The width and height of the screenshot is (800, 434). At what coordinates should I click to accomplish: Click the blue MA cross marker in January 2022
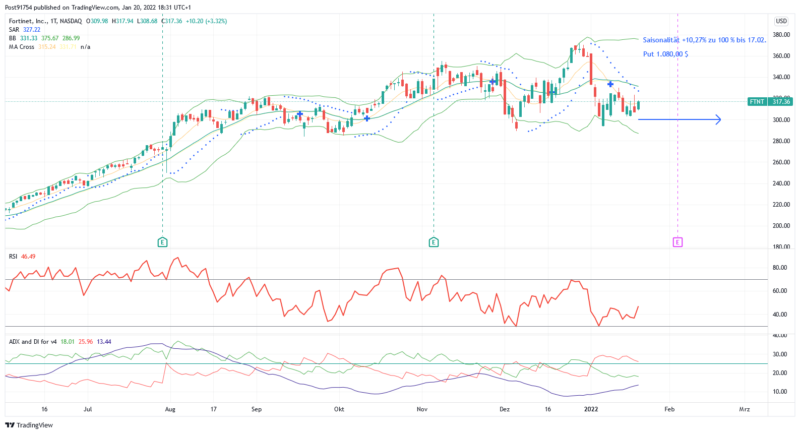tap(610, 85)
